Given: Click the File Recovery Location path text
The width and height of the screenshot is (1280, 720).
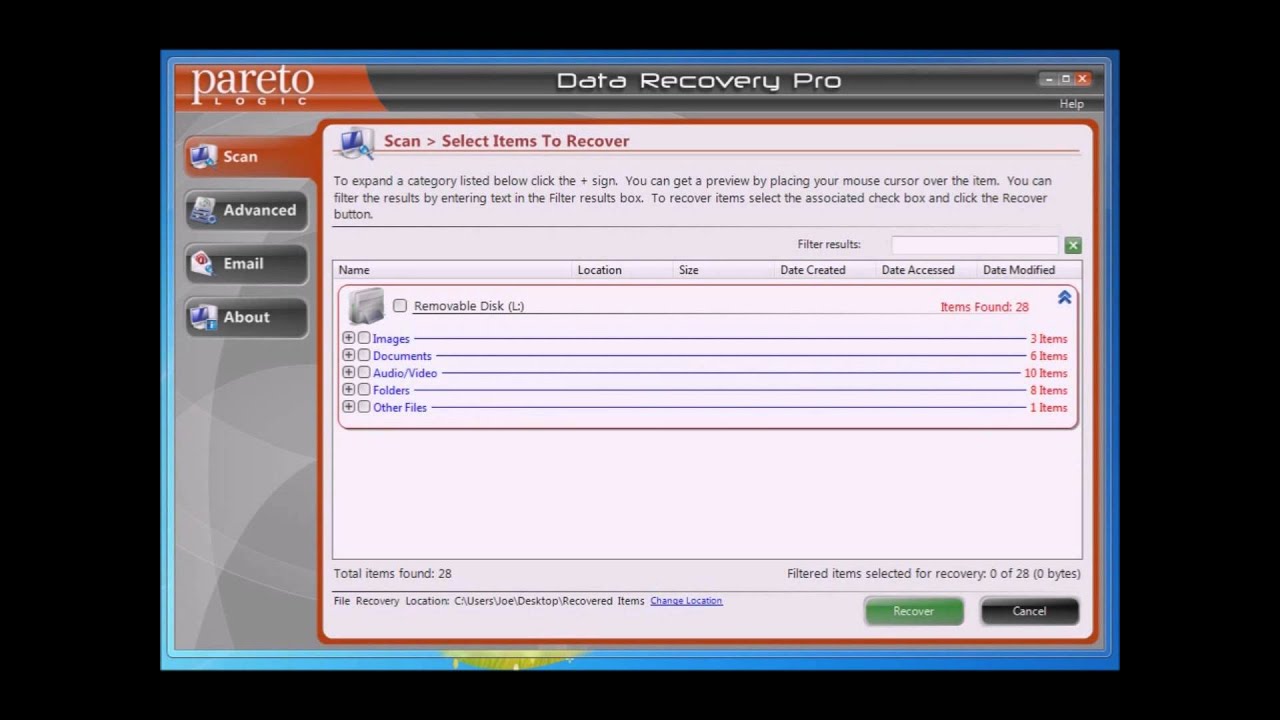Looking at the screenshot, I should [x=549, y=601].
